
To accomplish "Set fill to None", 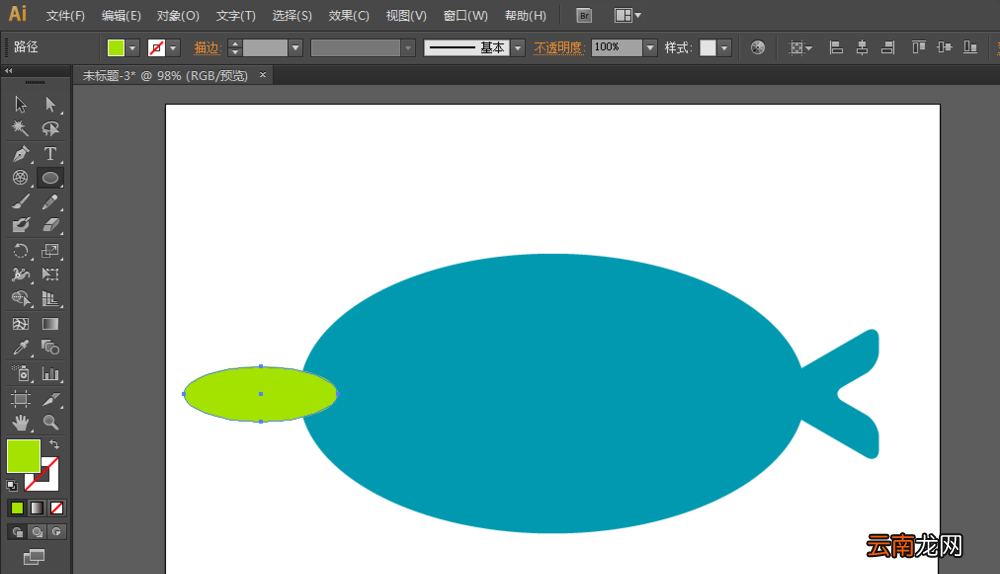I will click(x=56, y=508).
